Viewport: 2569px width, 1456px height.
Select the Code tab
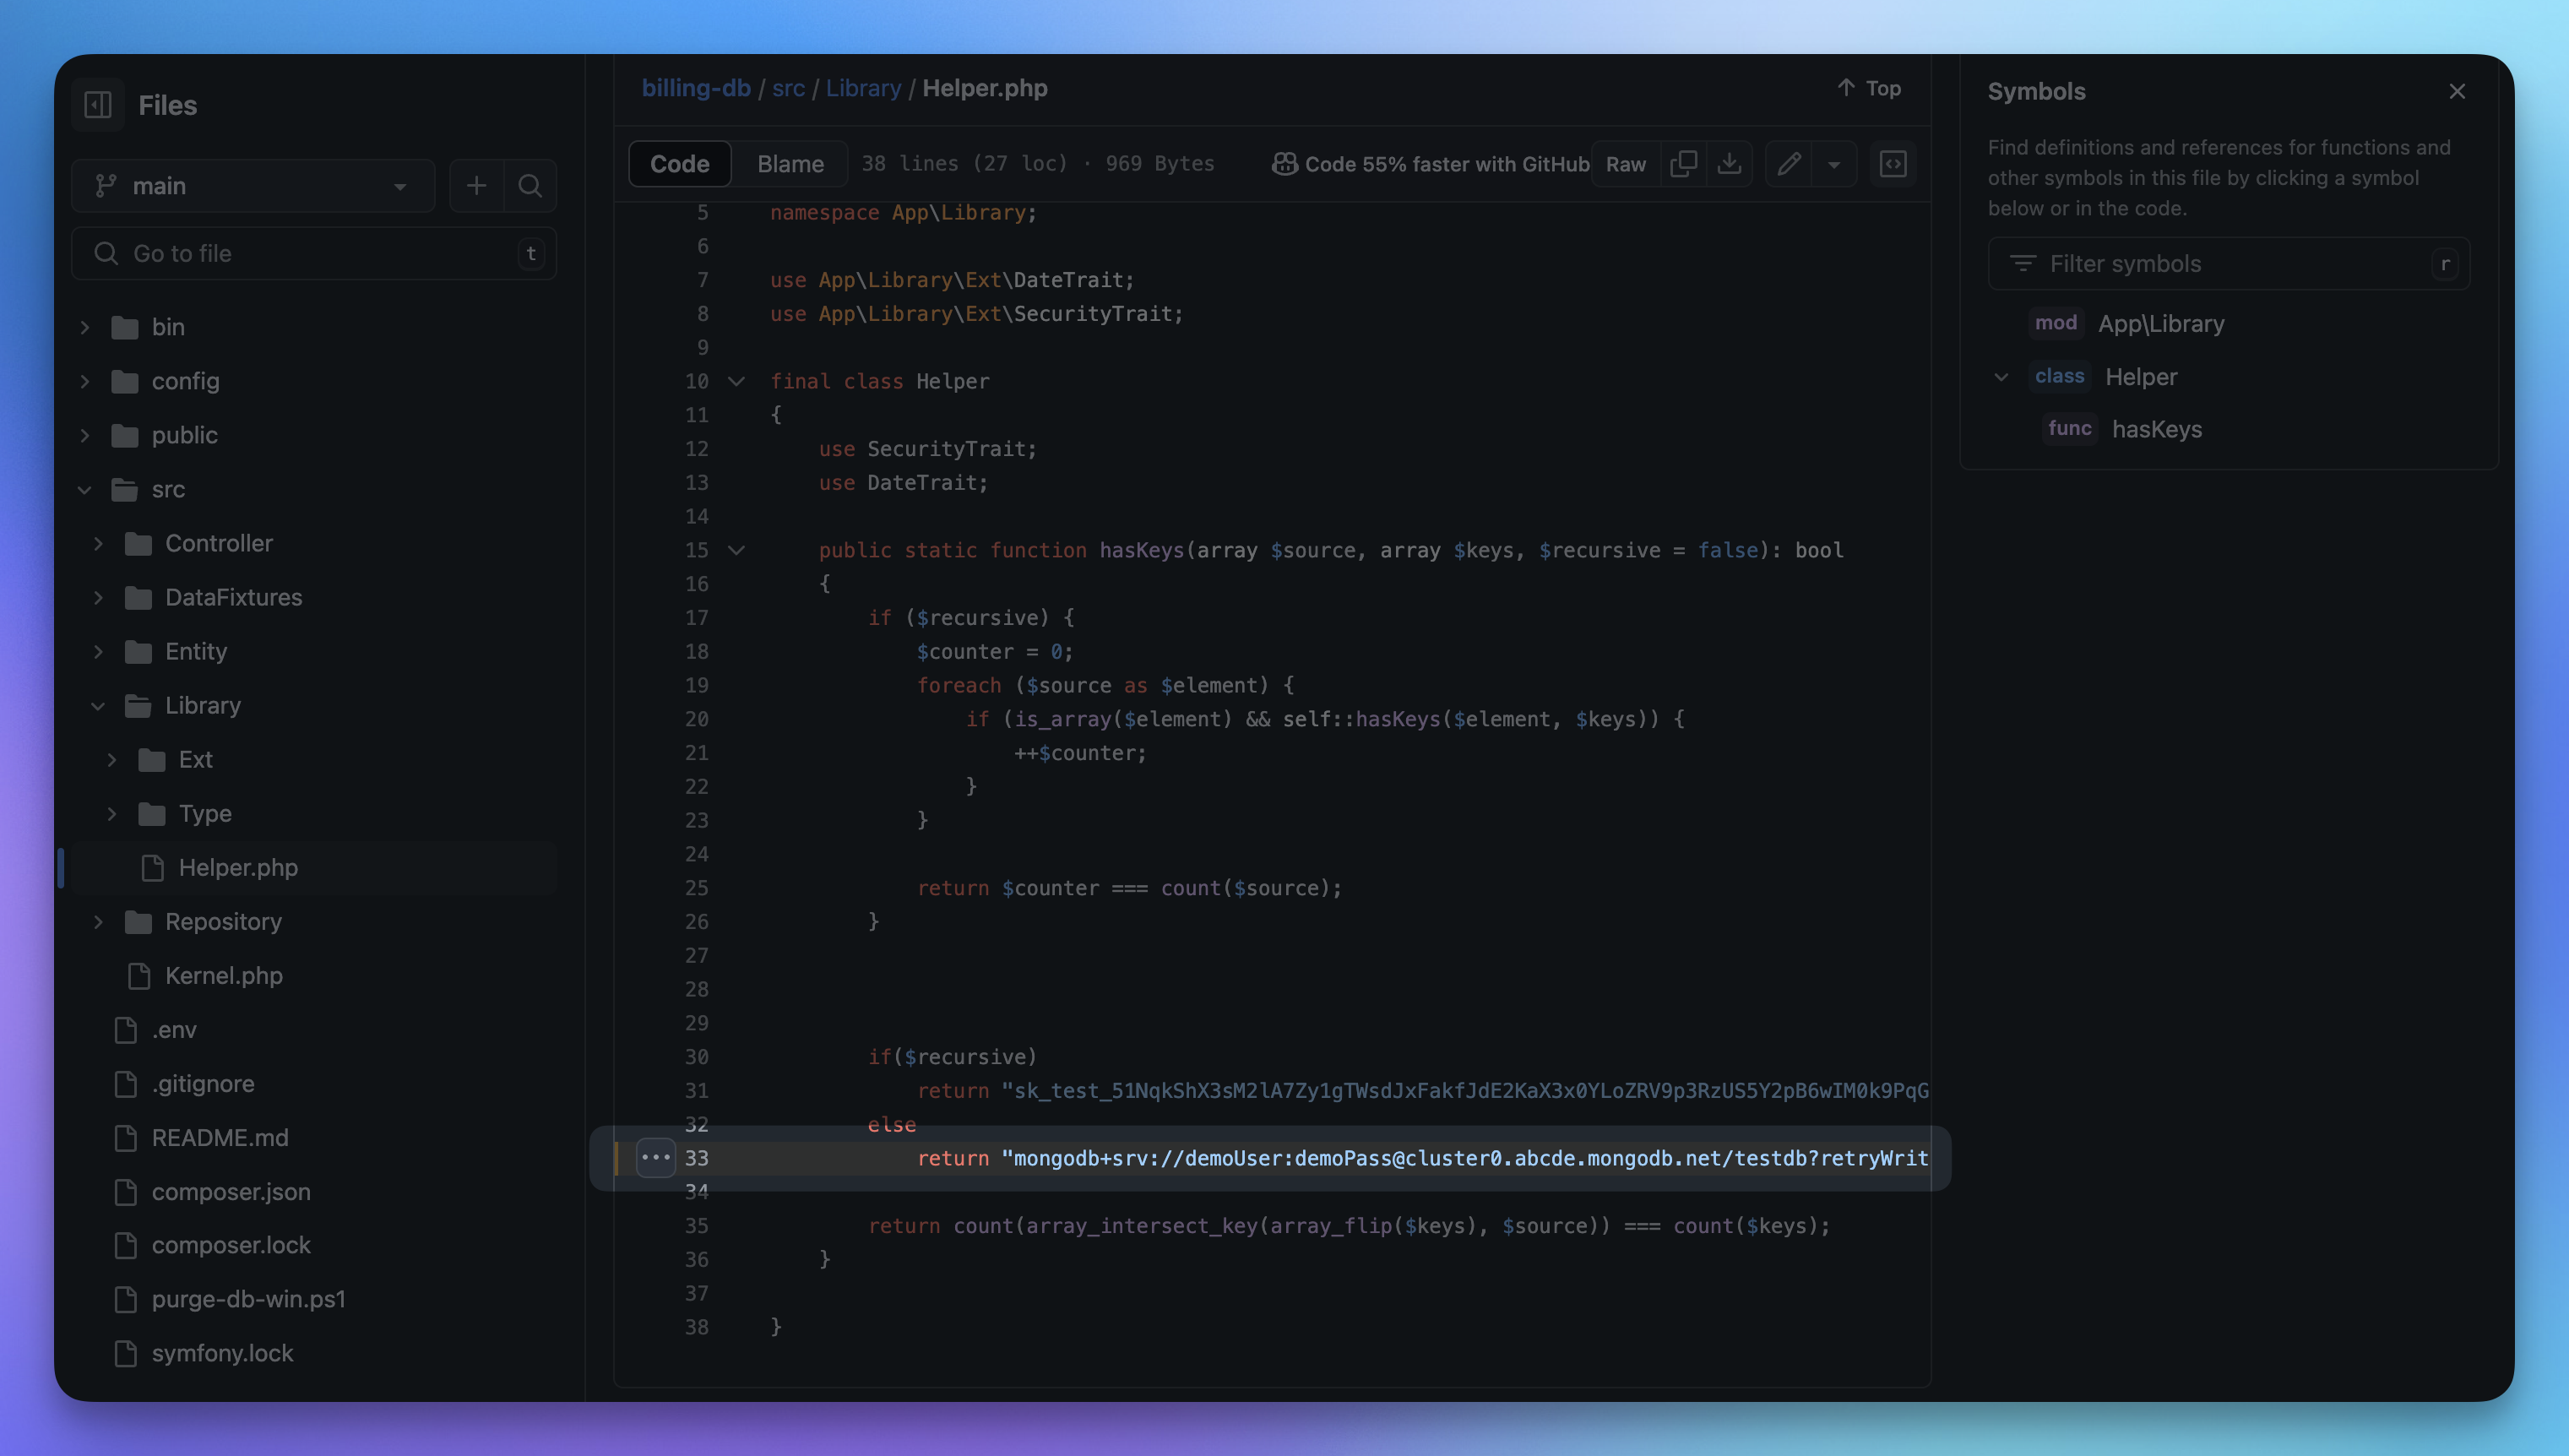coord(679,164)
